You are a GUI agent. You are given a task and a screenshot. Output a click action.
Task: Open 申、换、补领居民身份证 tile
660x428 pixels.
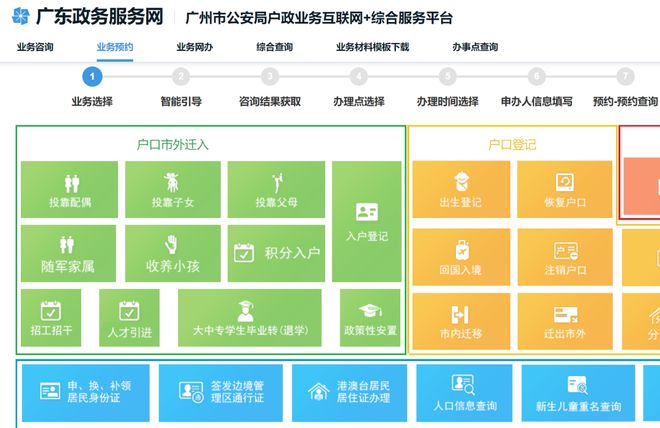[x=86, y=393]
